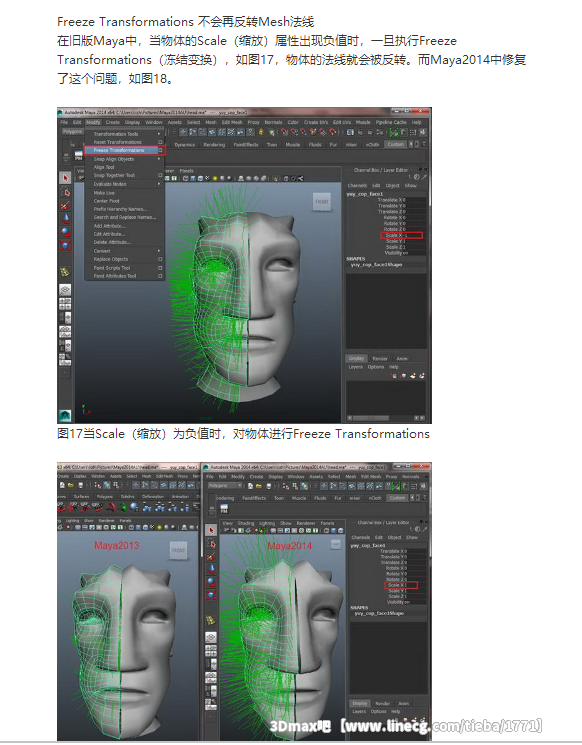This screenshot has width=582, height=745.
Task: Select the Display tab in first screenshot Layer Editor
Action: (356, 358)
